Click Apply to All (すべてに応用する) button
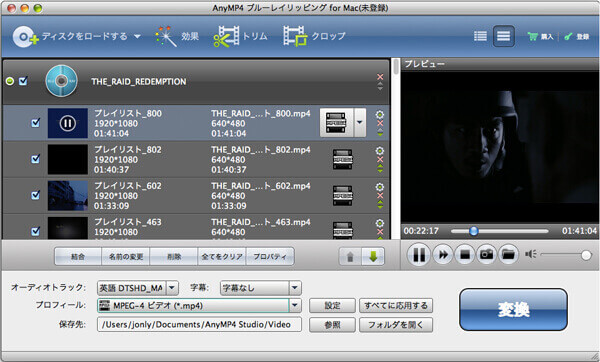600x362 pixels. (x=396, y=305)
